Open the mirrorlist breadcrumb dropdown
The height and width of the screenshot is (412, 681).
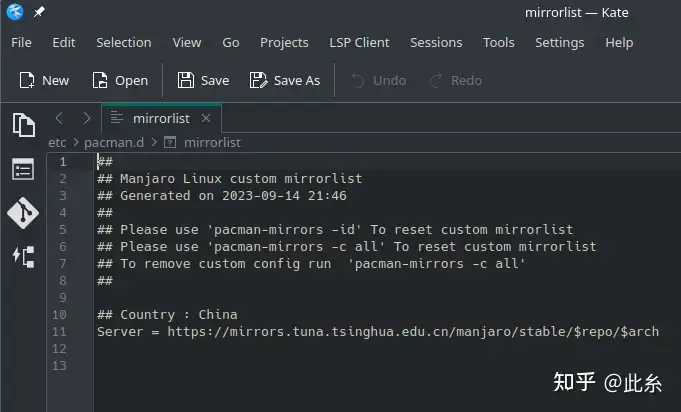tap(211, 143)
